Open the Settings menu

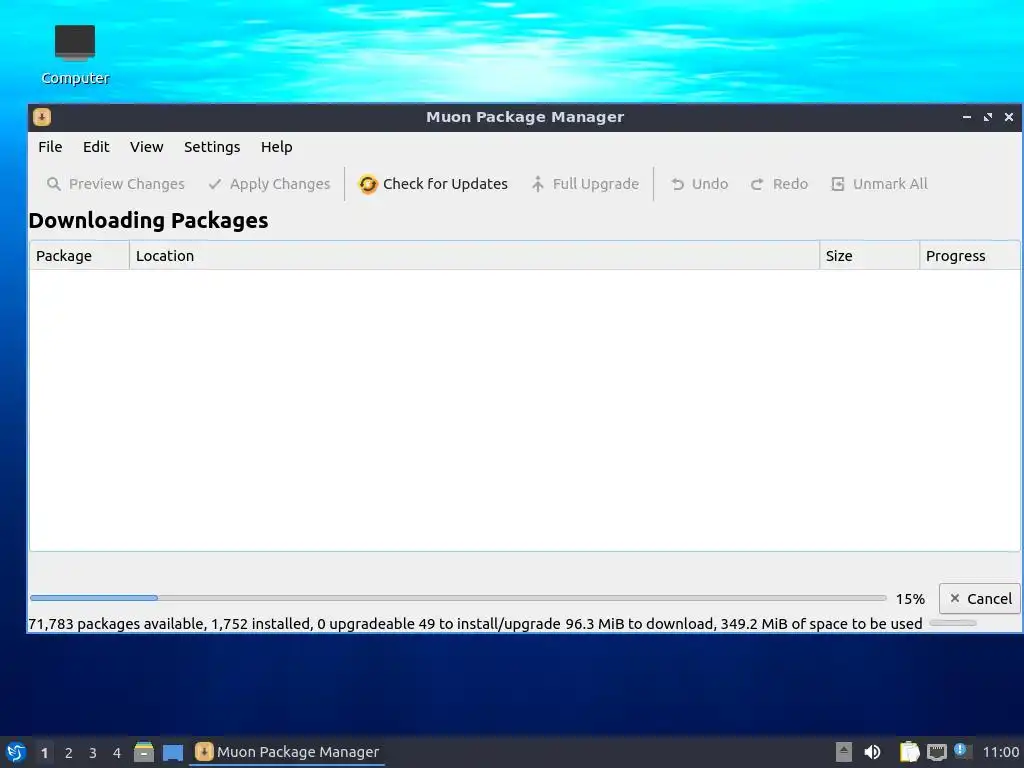tap(212, 147)
